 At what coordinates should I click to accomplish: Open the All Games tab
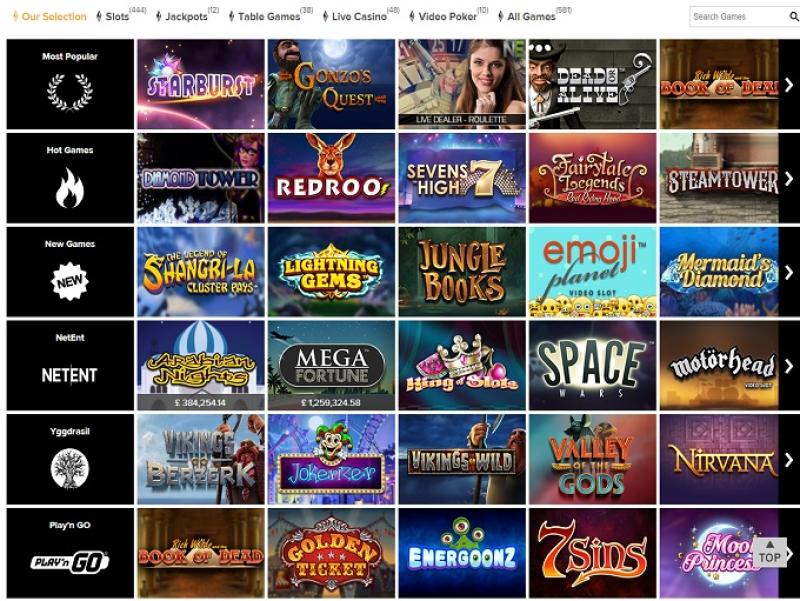pyautogui.click(x=531, y=16)
